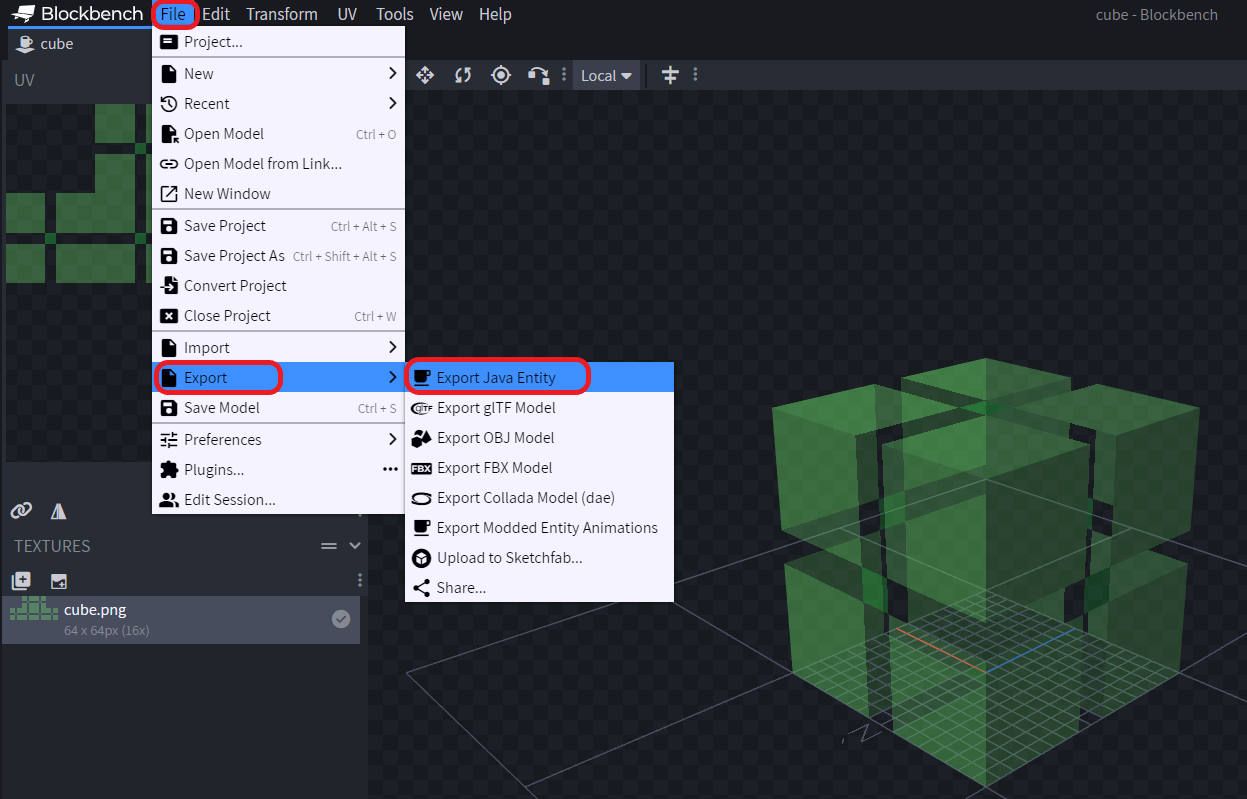Toggle the texture list layout icon

328,546
